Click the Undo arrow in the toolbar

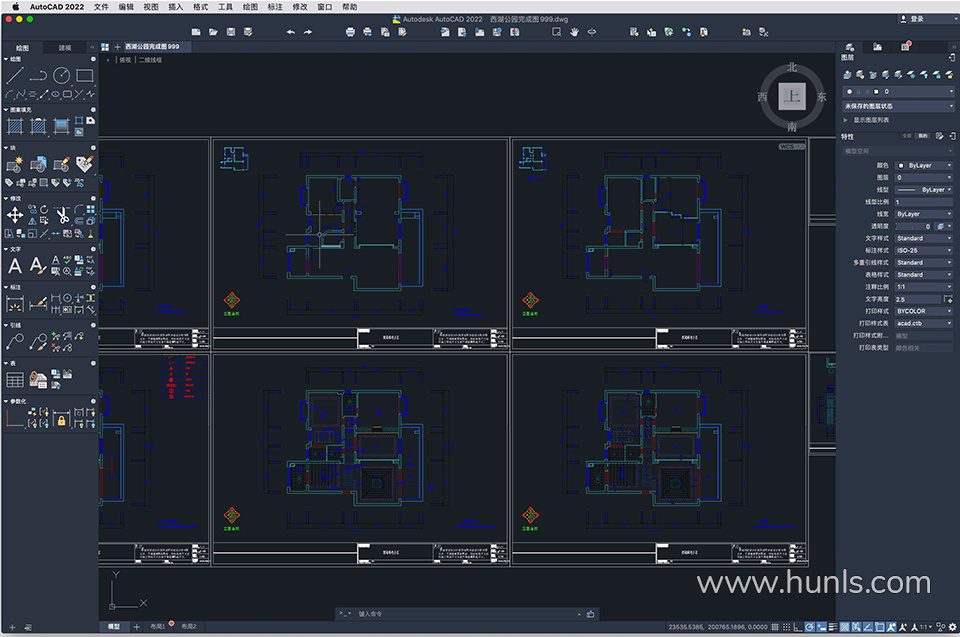pos(290,32)
